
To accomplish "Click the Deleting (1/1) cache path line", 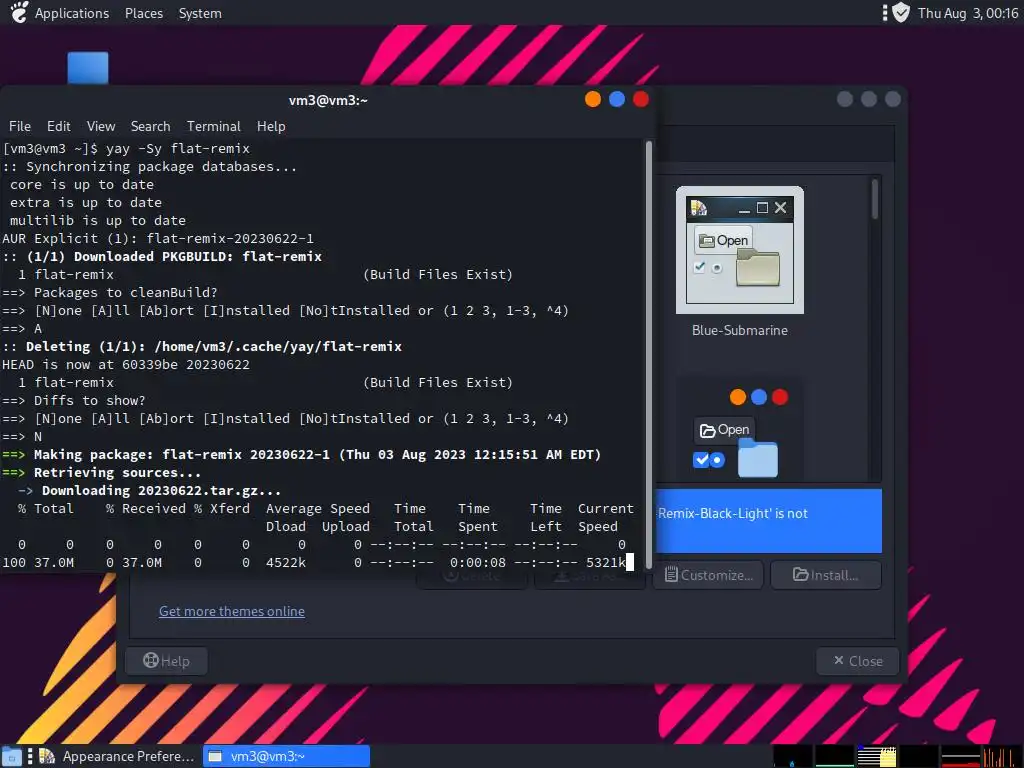I will [x=202, y=347].
